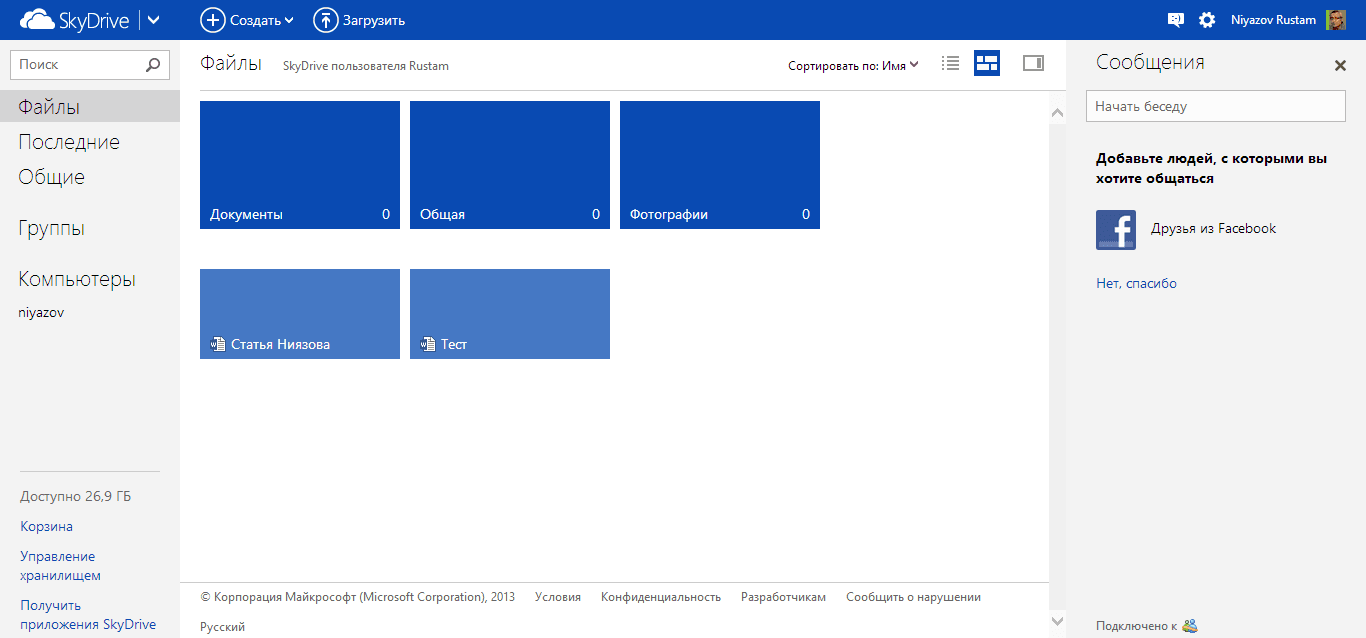Click Сообщить о нарушении footer link
1366x638 pixels.
point(914,597)
